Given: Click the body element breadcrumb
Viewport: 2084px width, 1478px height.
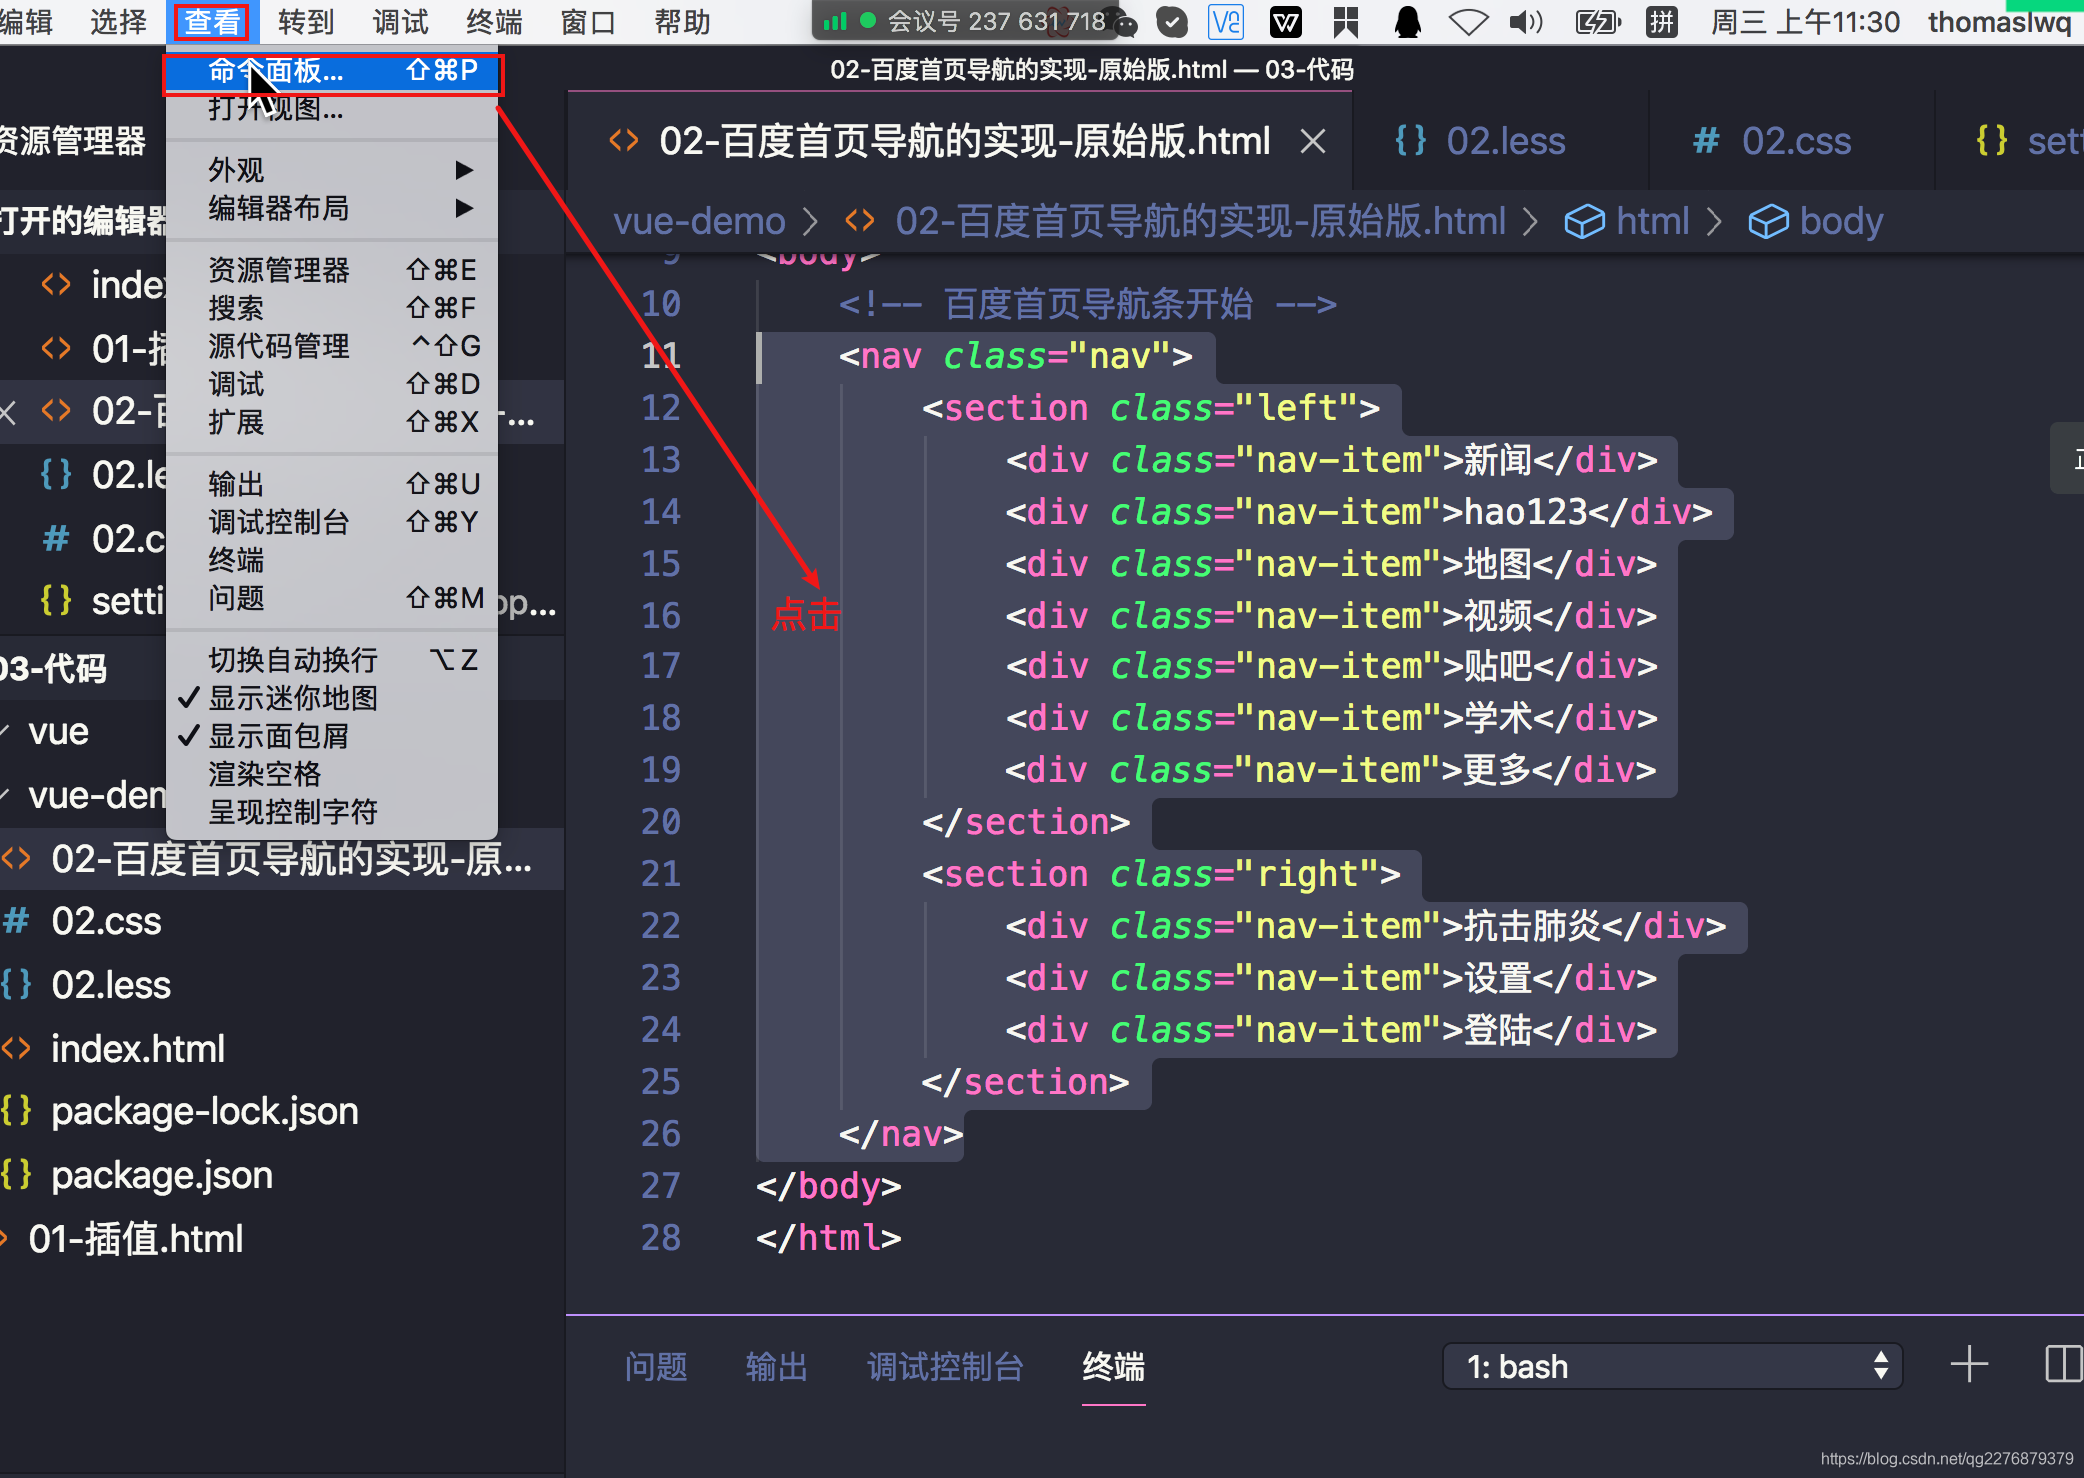Looking at the screenshot, I should pos(1841,221).
